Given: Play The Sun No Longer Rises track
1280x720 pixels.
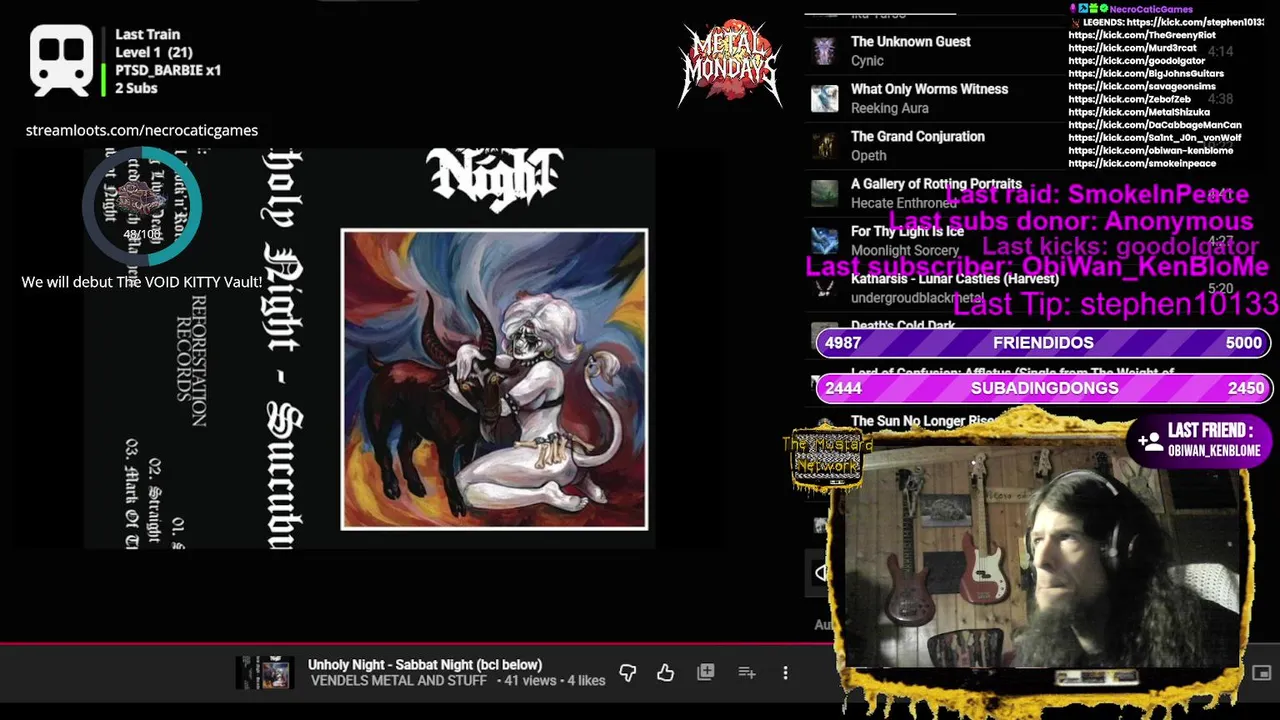Looking at the screenshot, I should coord(922,421).
